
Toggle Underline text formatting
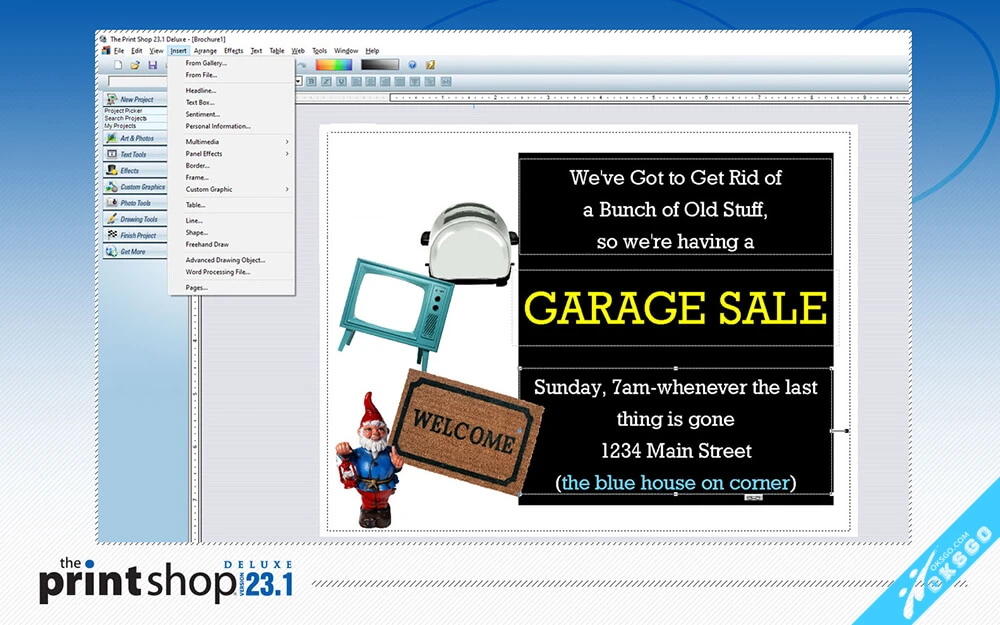point(341,81)
